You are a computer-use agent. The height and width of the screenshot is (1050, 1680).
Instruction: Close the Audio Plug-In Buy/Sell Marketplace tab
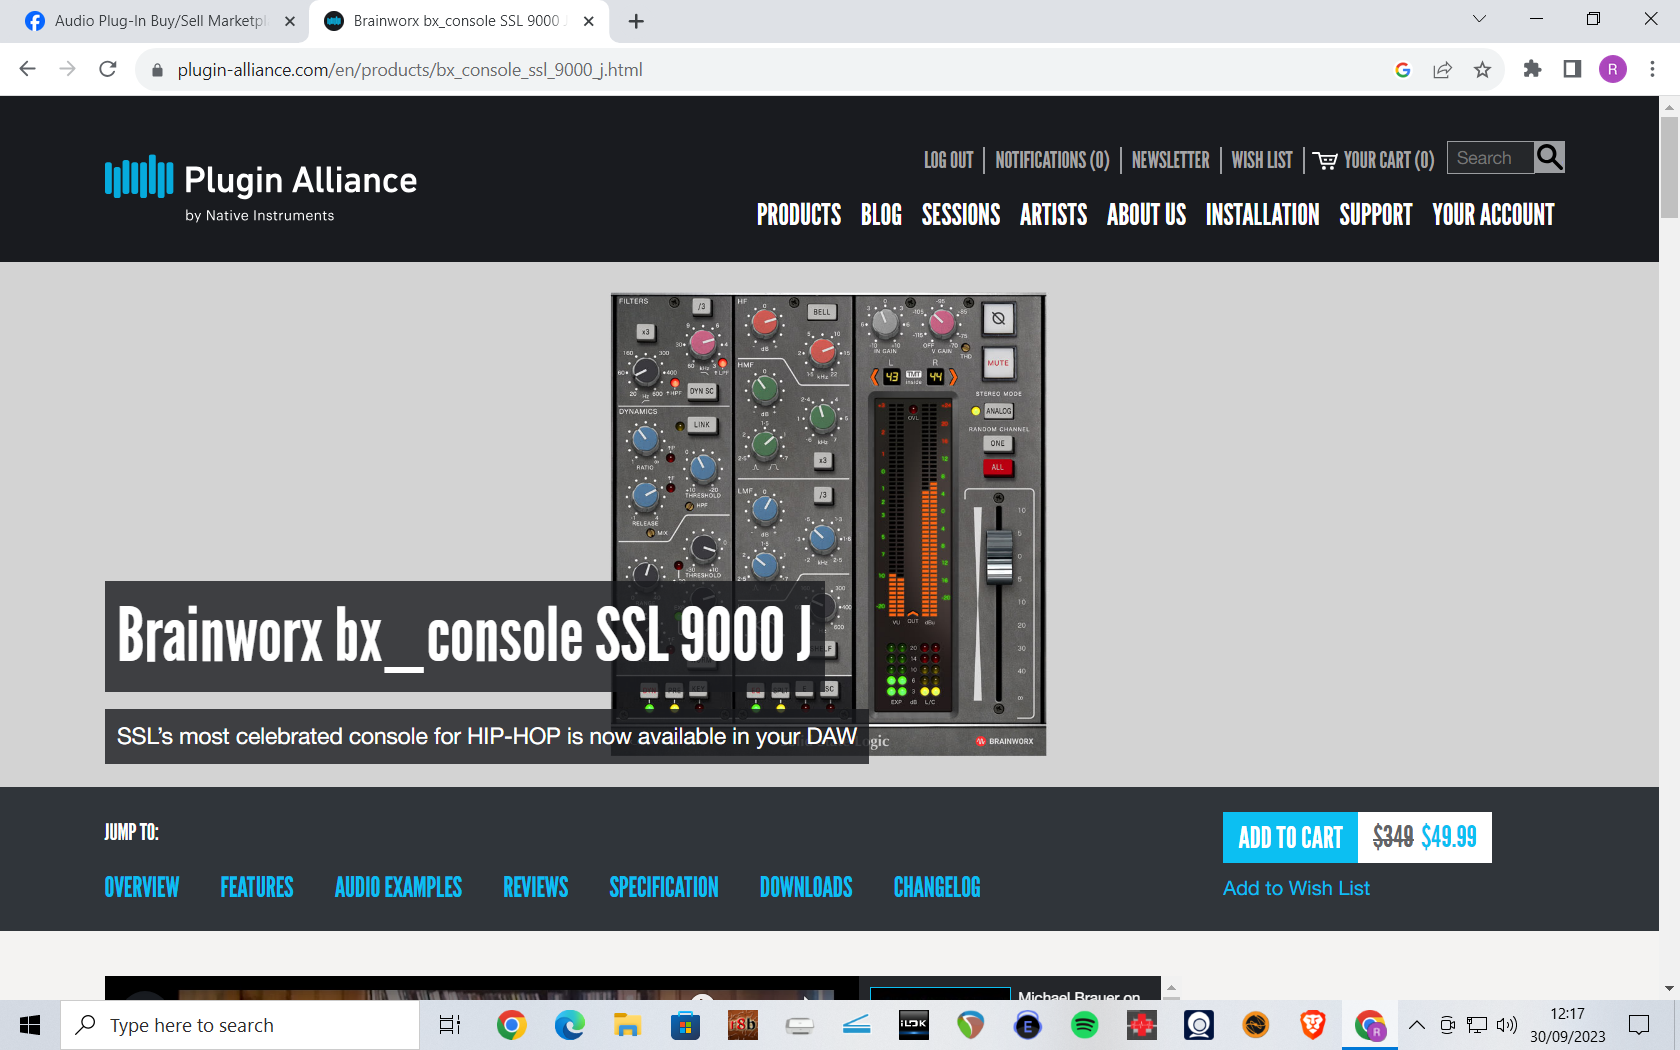(290, 21)
